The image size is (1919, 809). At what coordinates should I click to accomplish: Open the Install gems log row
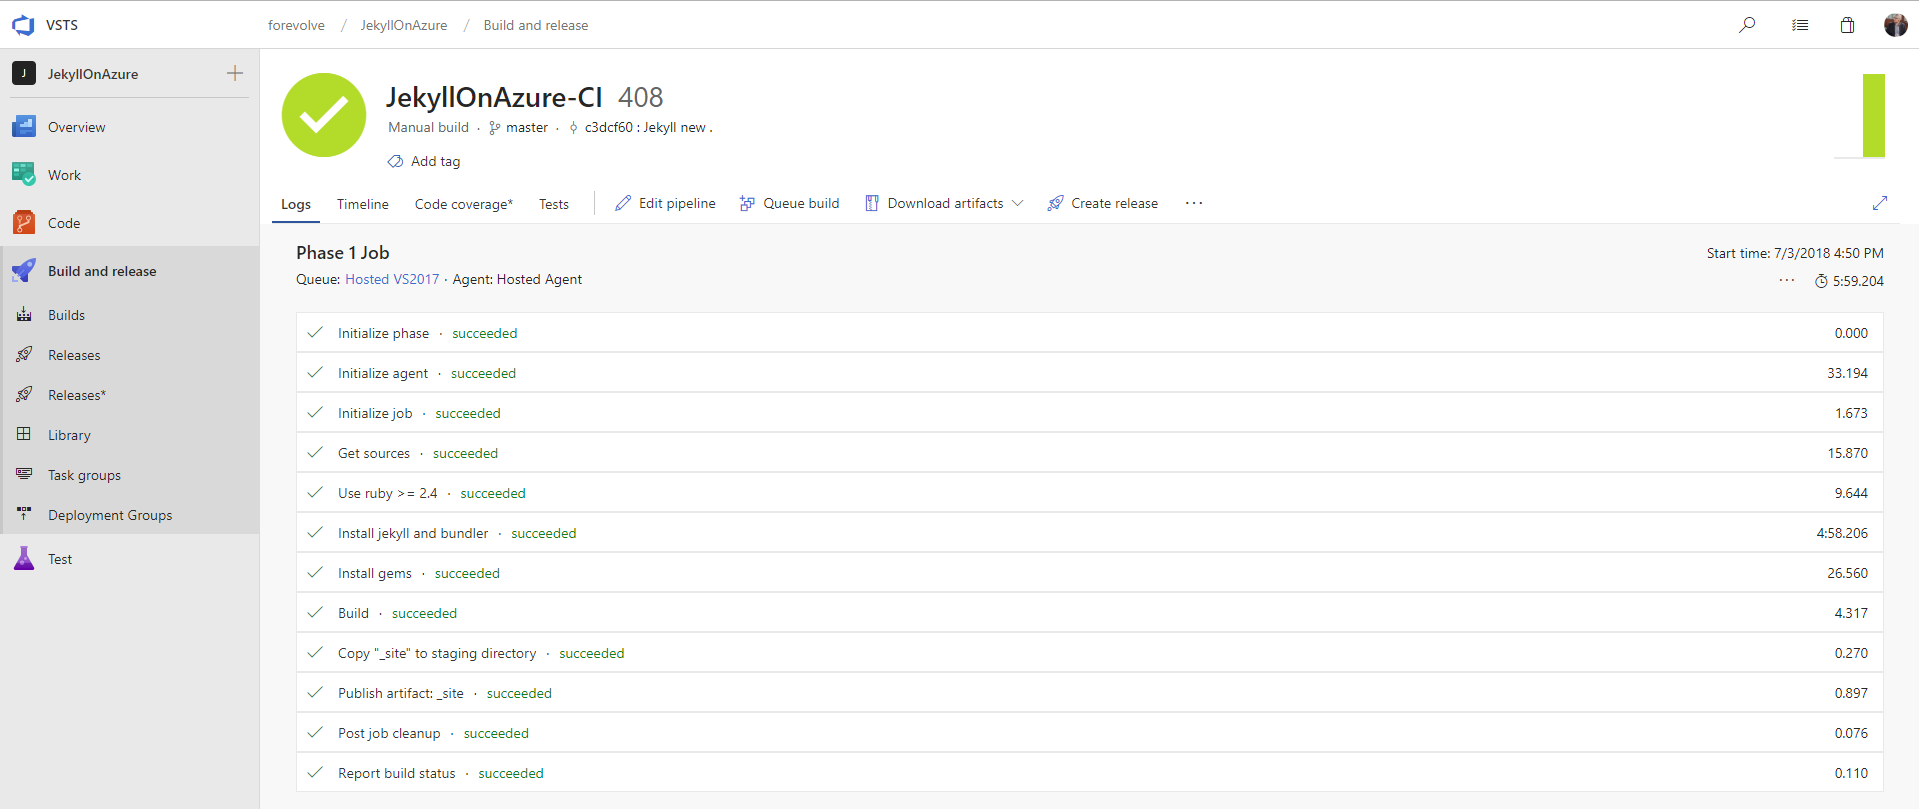1090,573
